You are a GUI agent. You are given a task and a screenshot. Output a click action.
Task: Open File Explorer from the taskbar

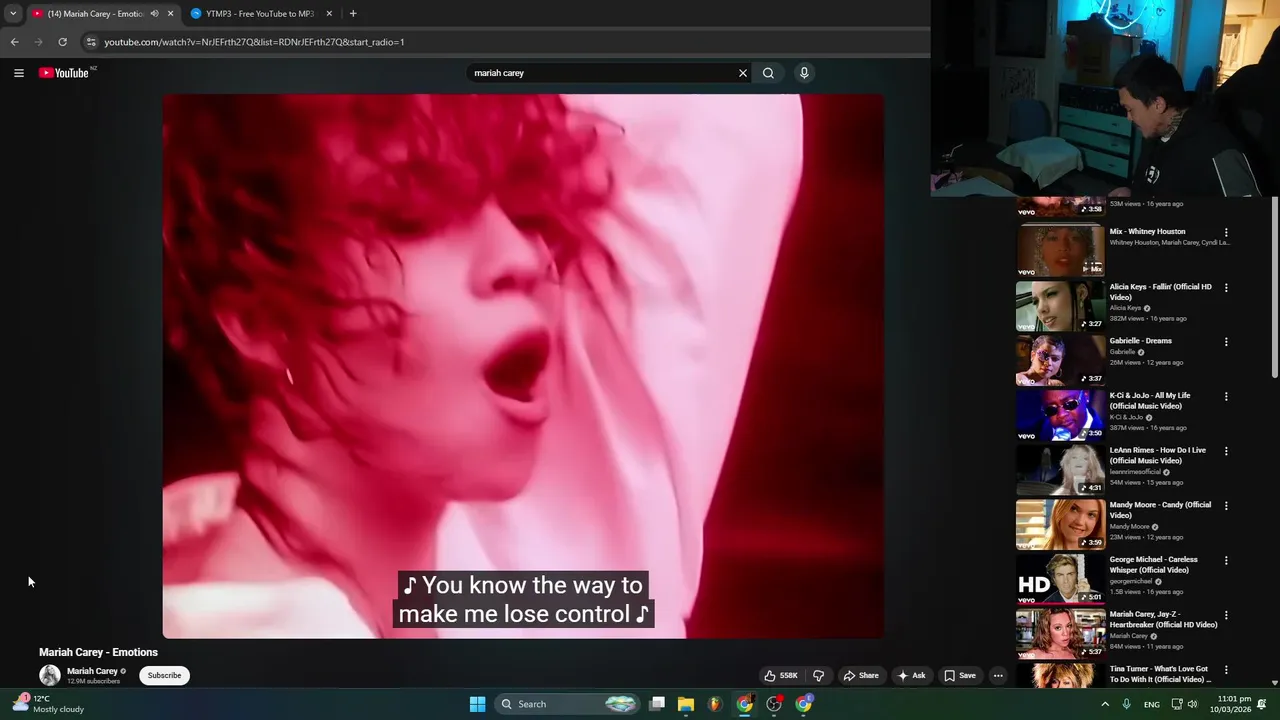point(686,704)
